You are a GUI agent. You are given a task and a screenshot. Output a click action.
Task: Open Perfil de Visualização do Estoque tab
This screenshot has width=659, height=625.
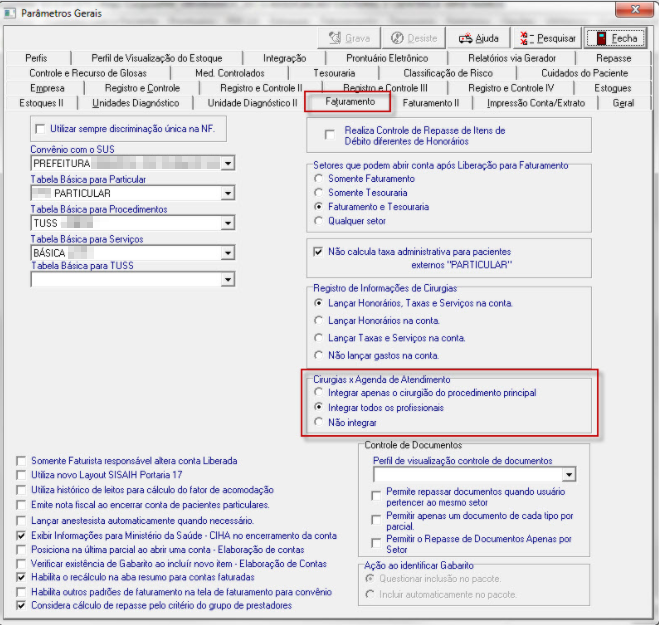point(157,58)
